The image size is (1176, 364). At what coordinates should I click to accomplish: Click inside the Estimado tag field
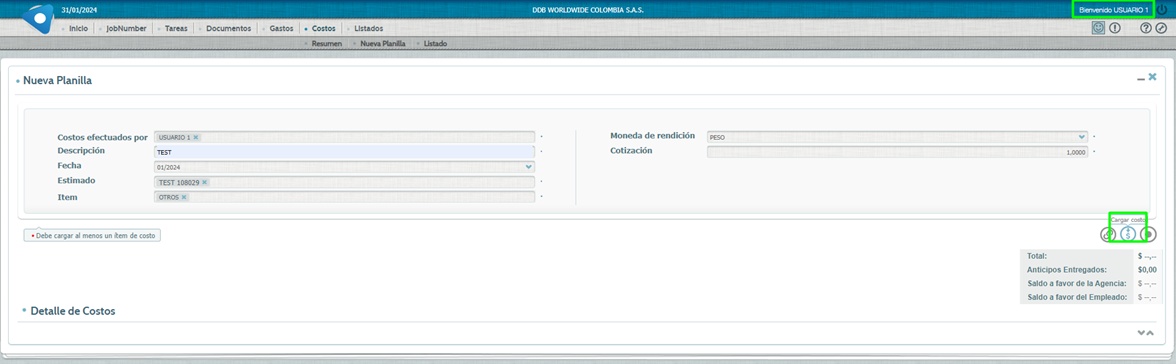[x=344, y=182]
